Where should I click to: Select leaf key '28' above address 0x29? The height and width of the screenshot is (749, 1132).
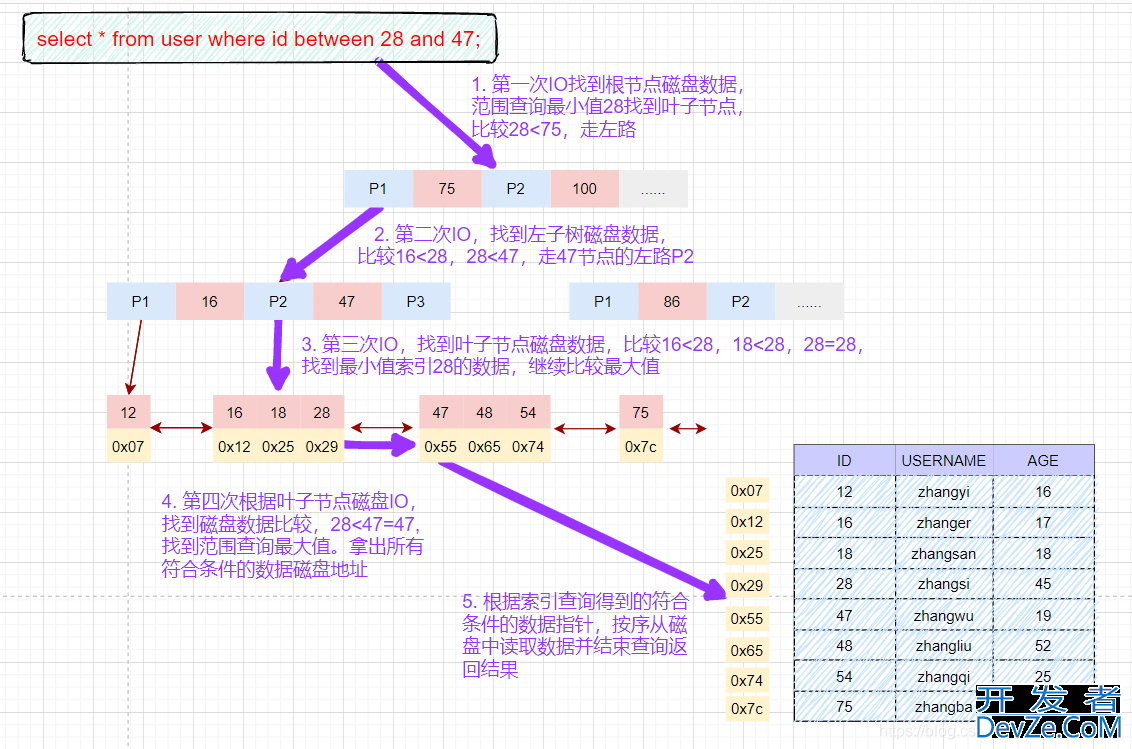pos(322,412)
